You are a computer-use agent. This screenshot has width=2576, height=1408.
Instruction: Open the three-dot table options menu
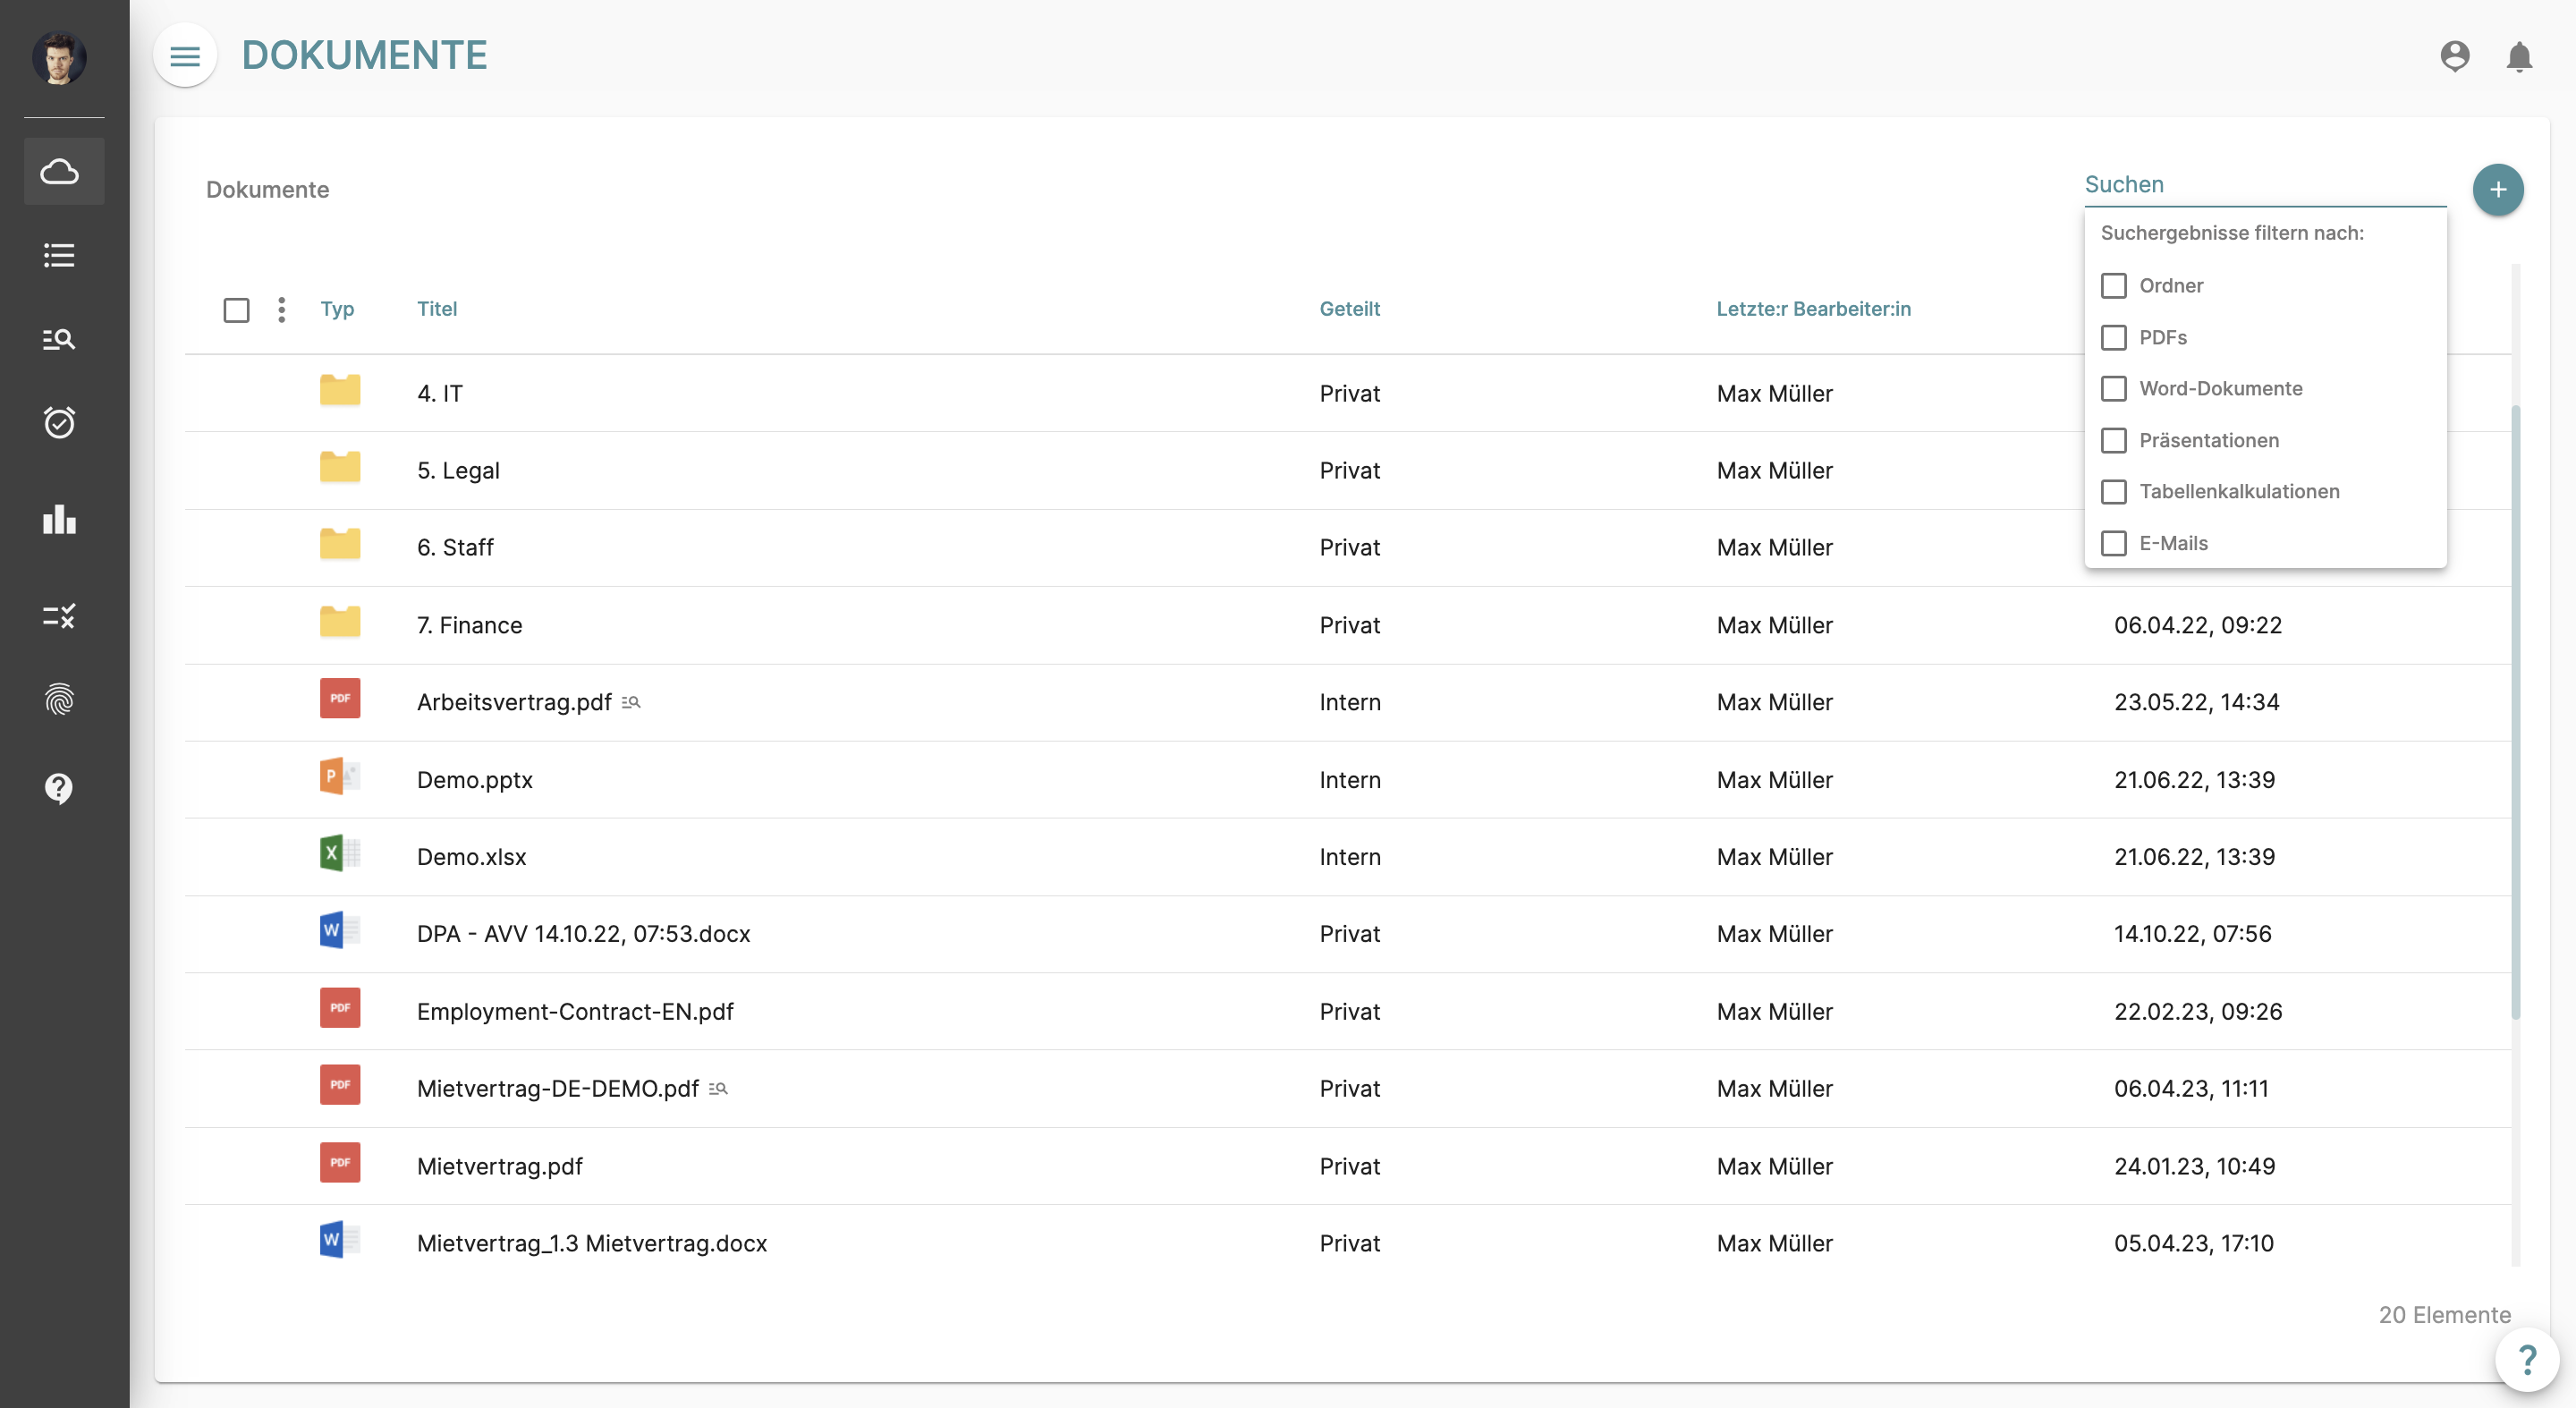(282, 310)
